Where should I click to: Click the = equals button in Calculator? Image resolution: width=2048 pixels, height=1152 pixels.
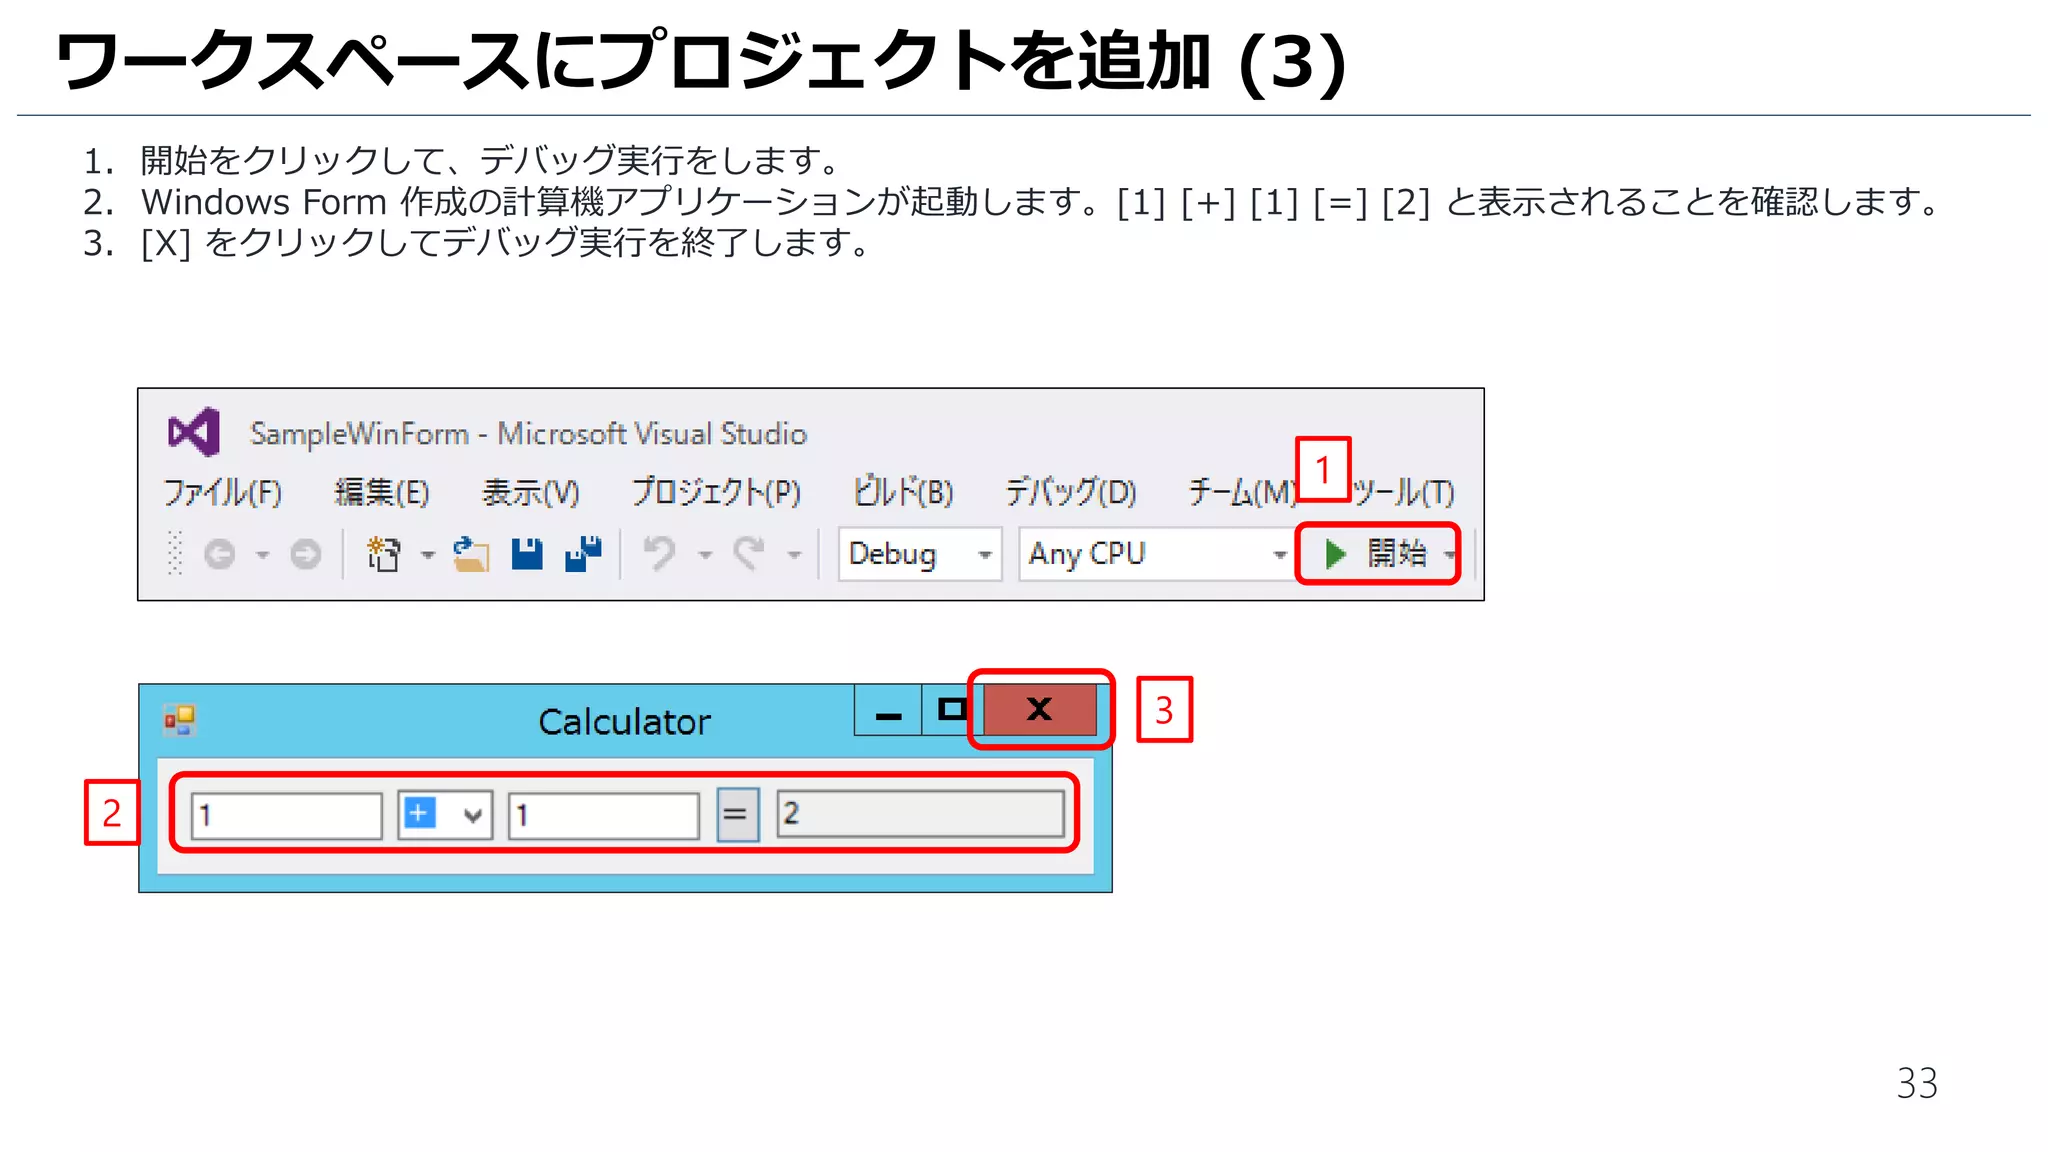[x=737, y=814]
